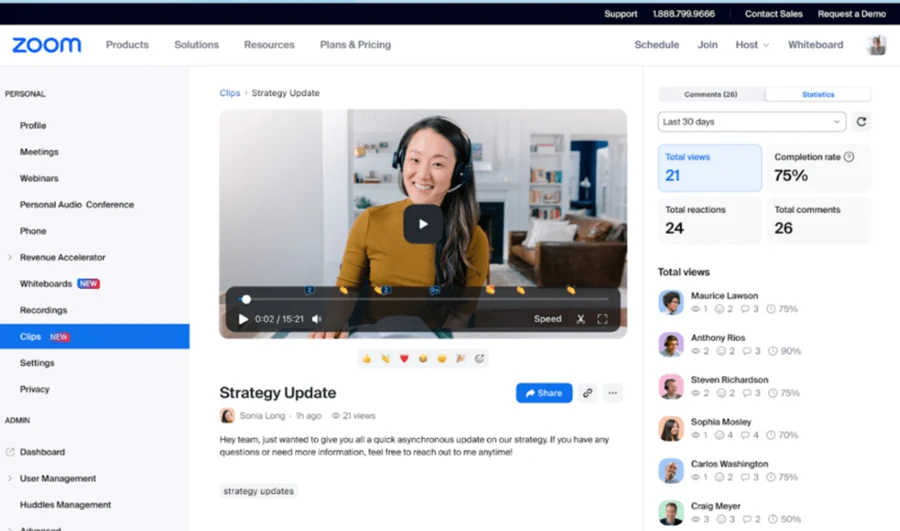Click the video progress slider handle
The height and width of the screenshot is (531, 900).
tap(246, 299)
